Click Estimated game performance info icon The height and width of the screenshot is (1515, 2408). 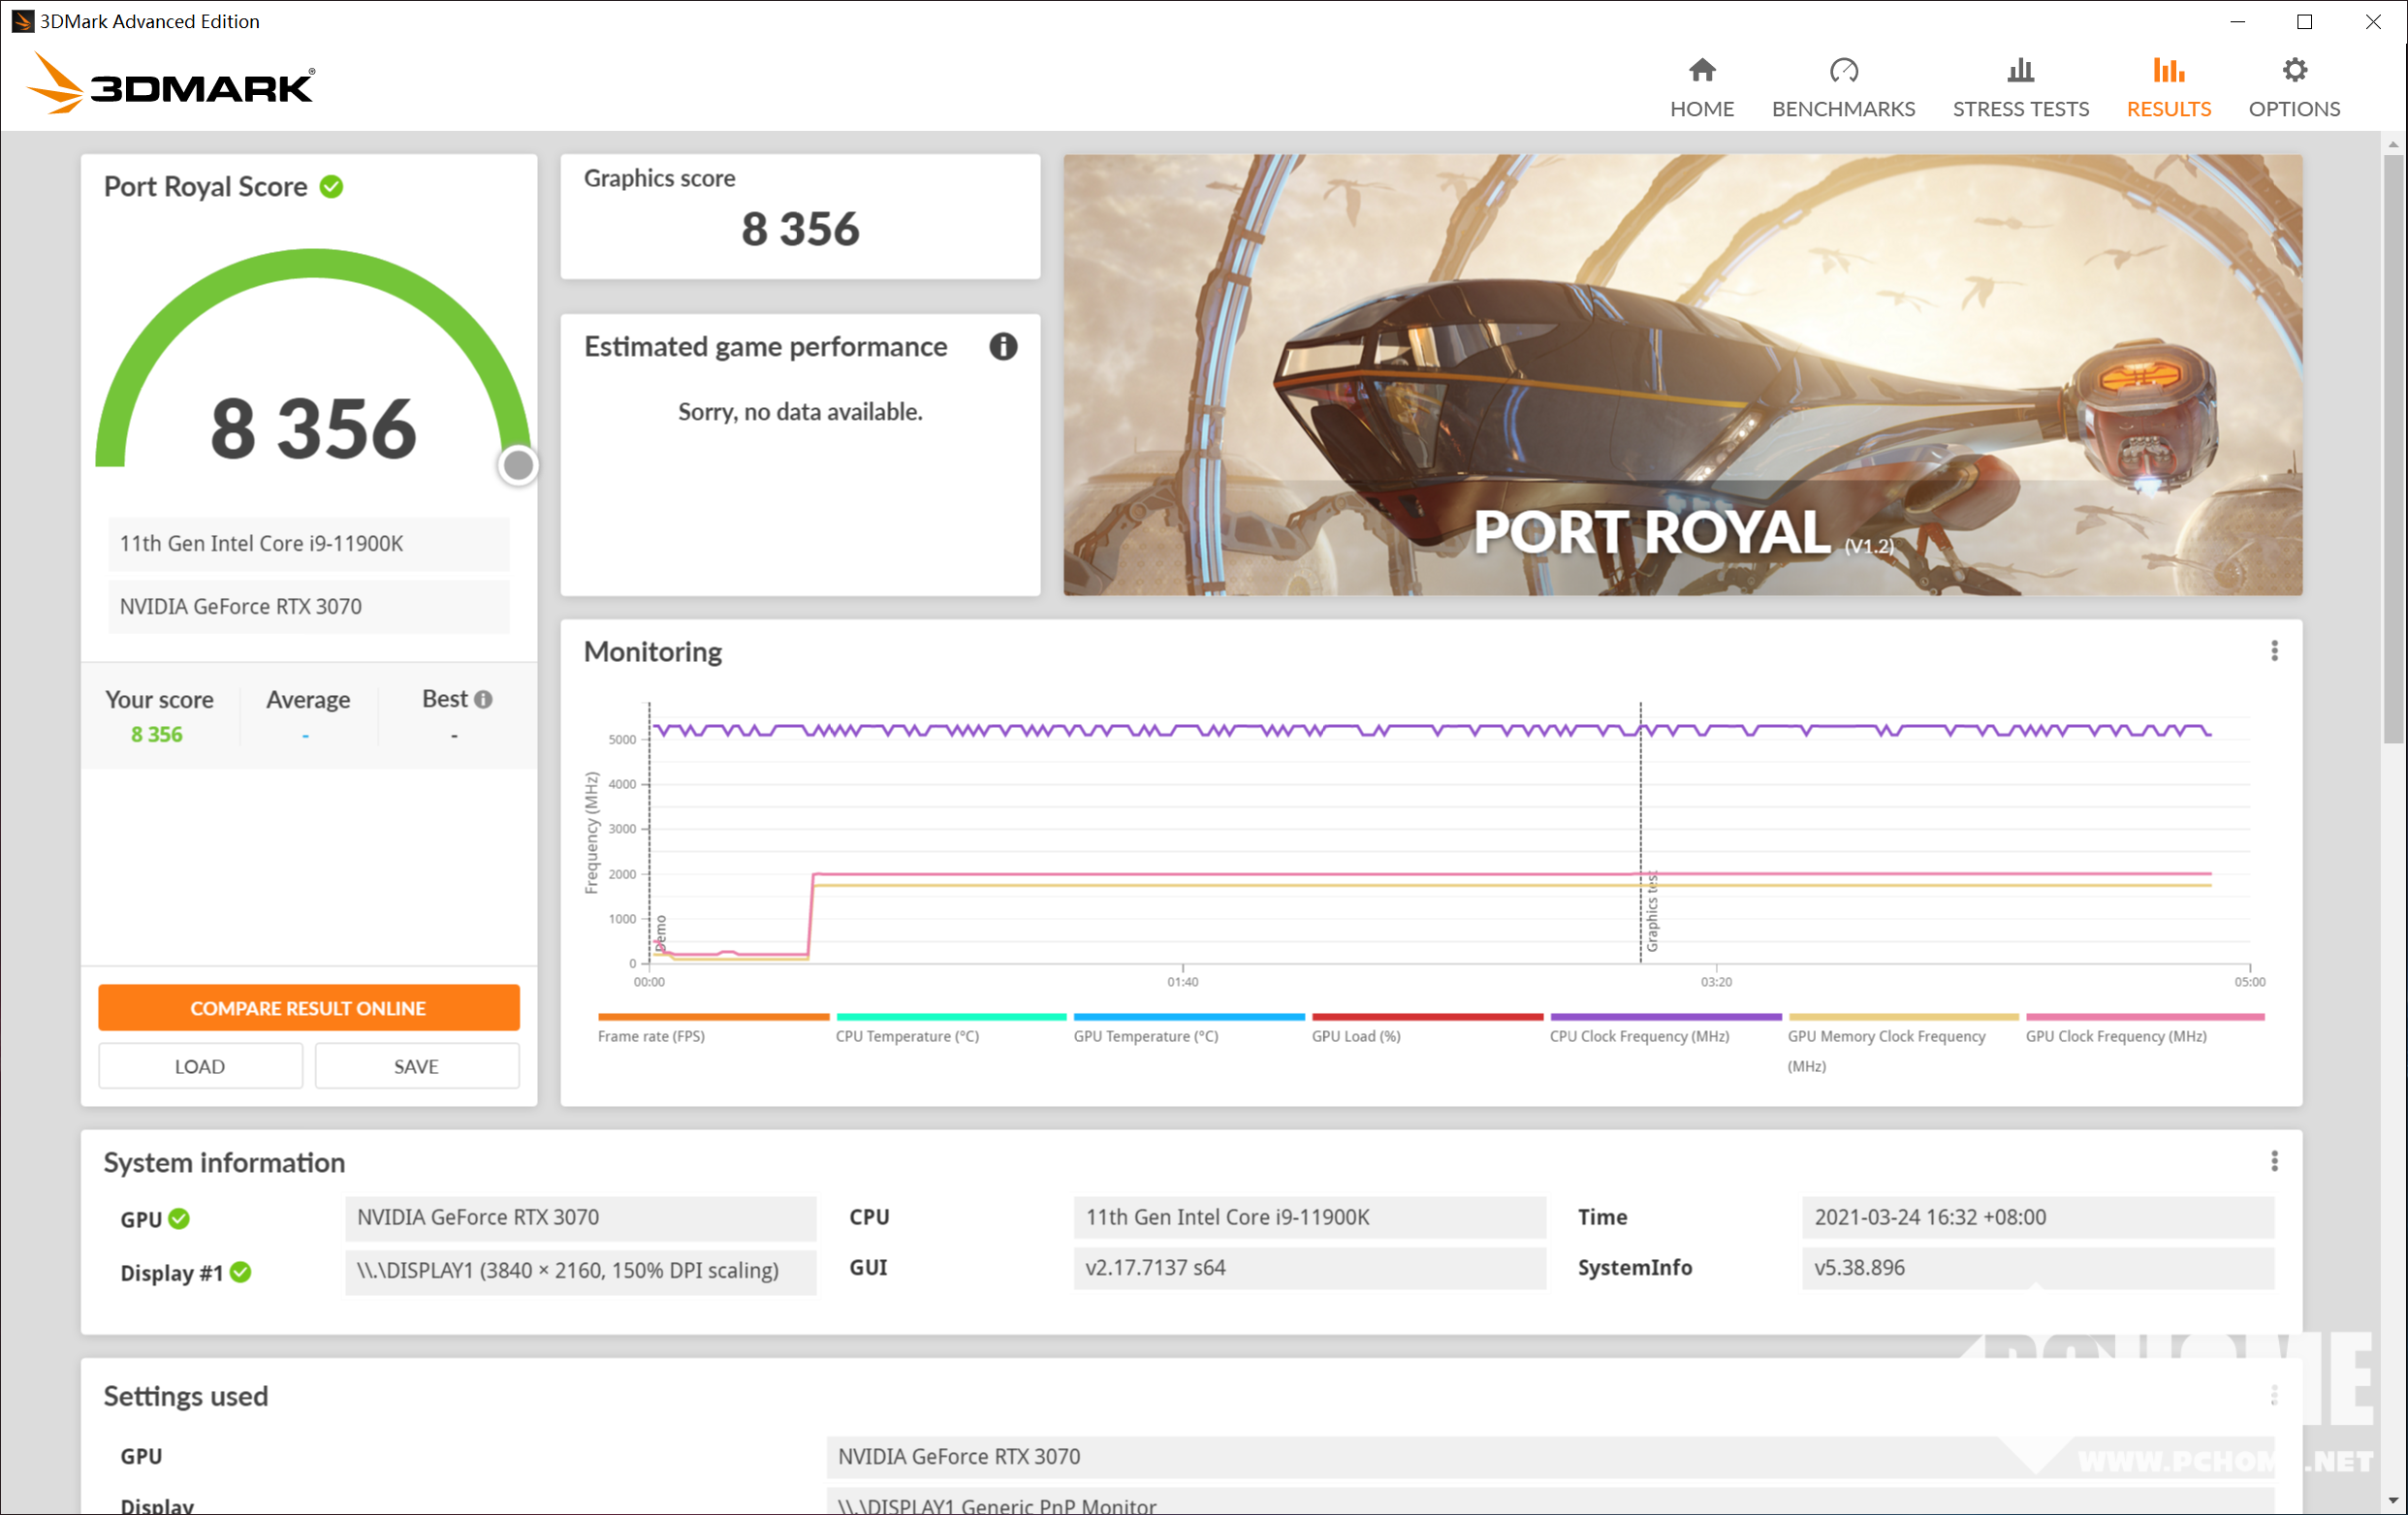(1002, 347)
